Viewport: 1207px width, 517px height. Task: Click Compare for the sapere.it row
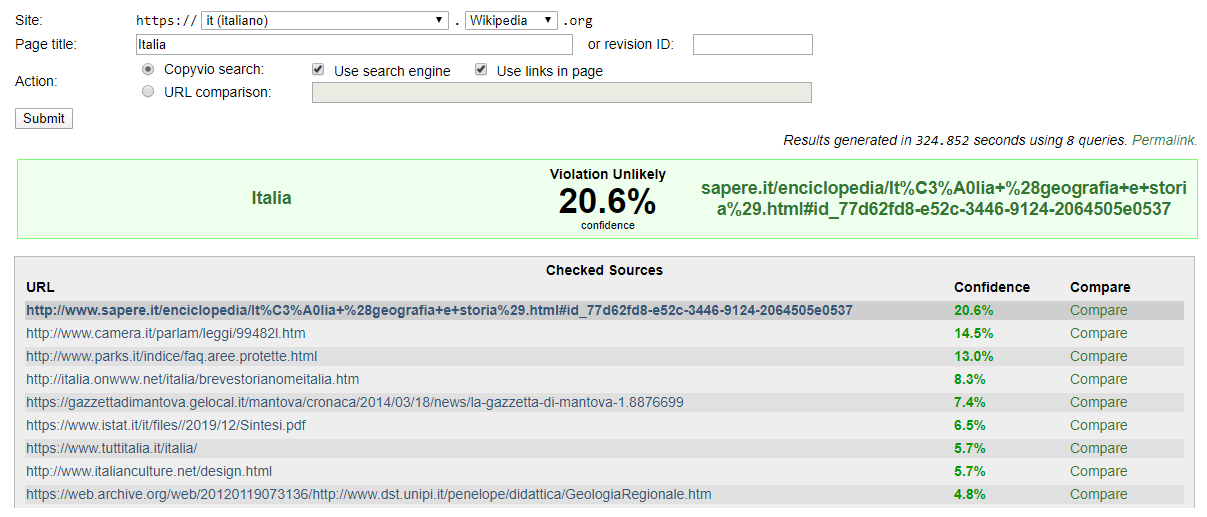1098,310
